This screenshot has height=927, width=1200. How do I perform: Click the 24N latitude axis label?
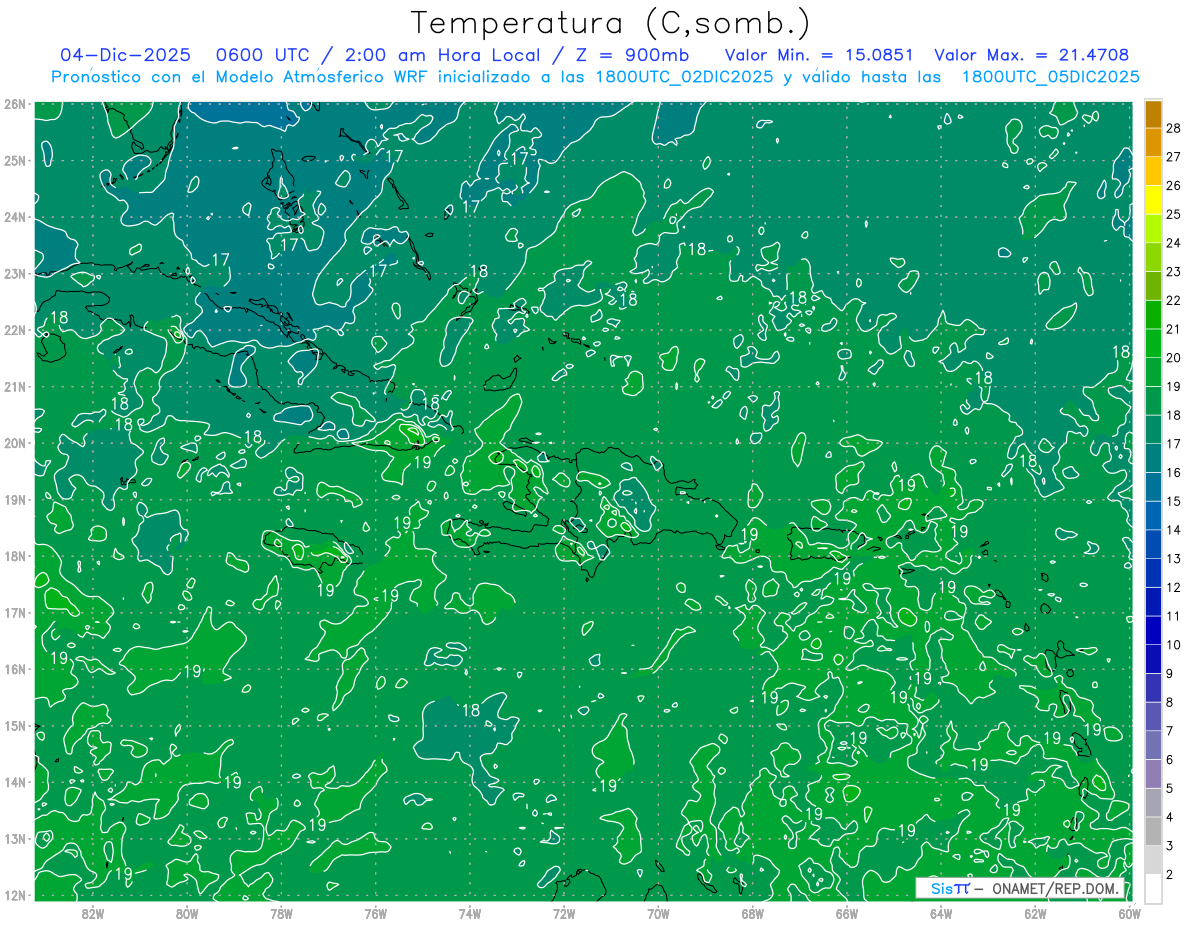pyautogui.click(x=15, y=217)
